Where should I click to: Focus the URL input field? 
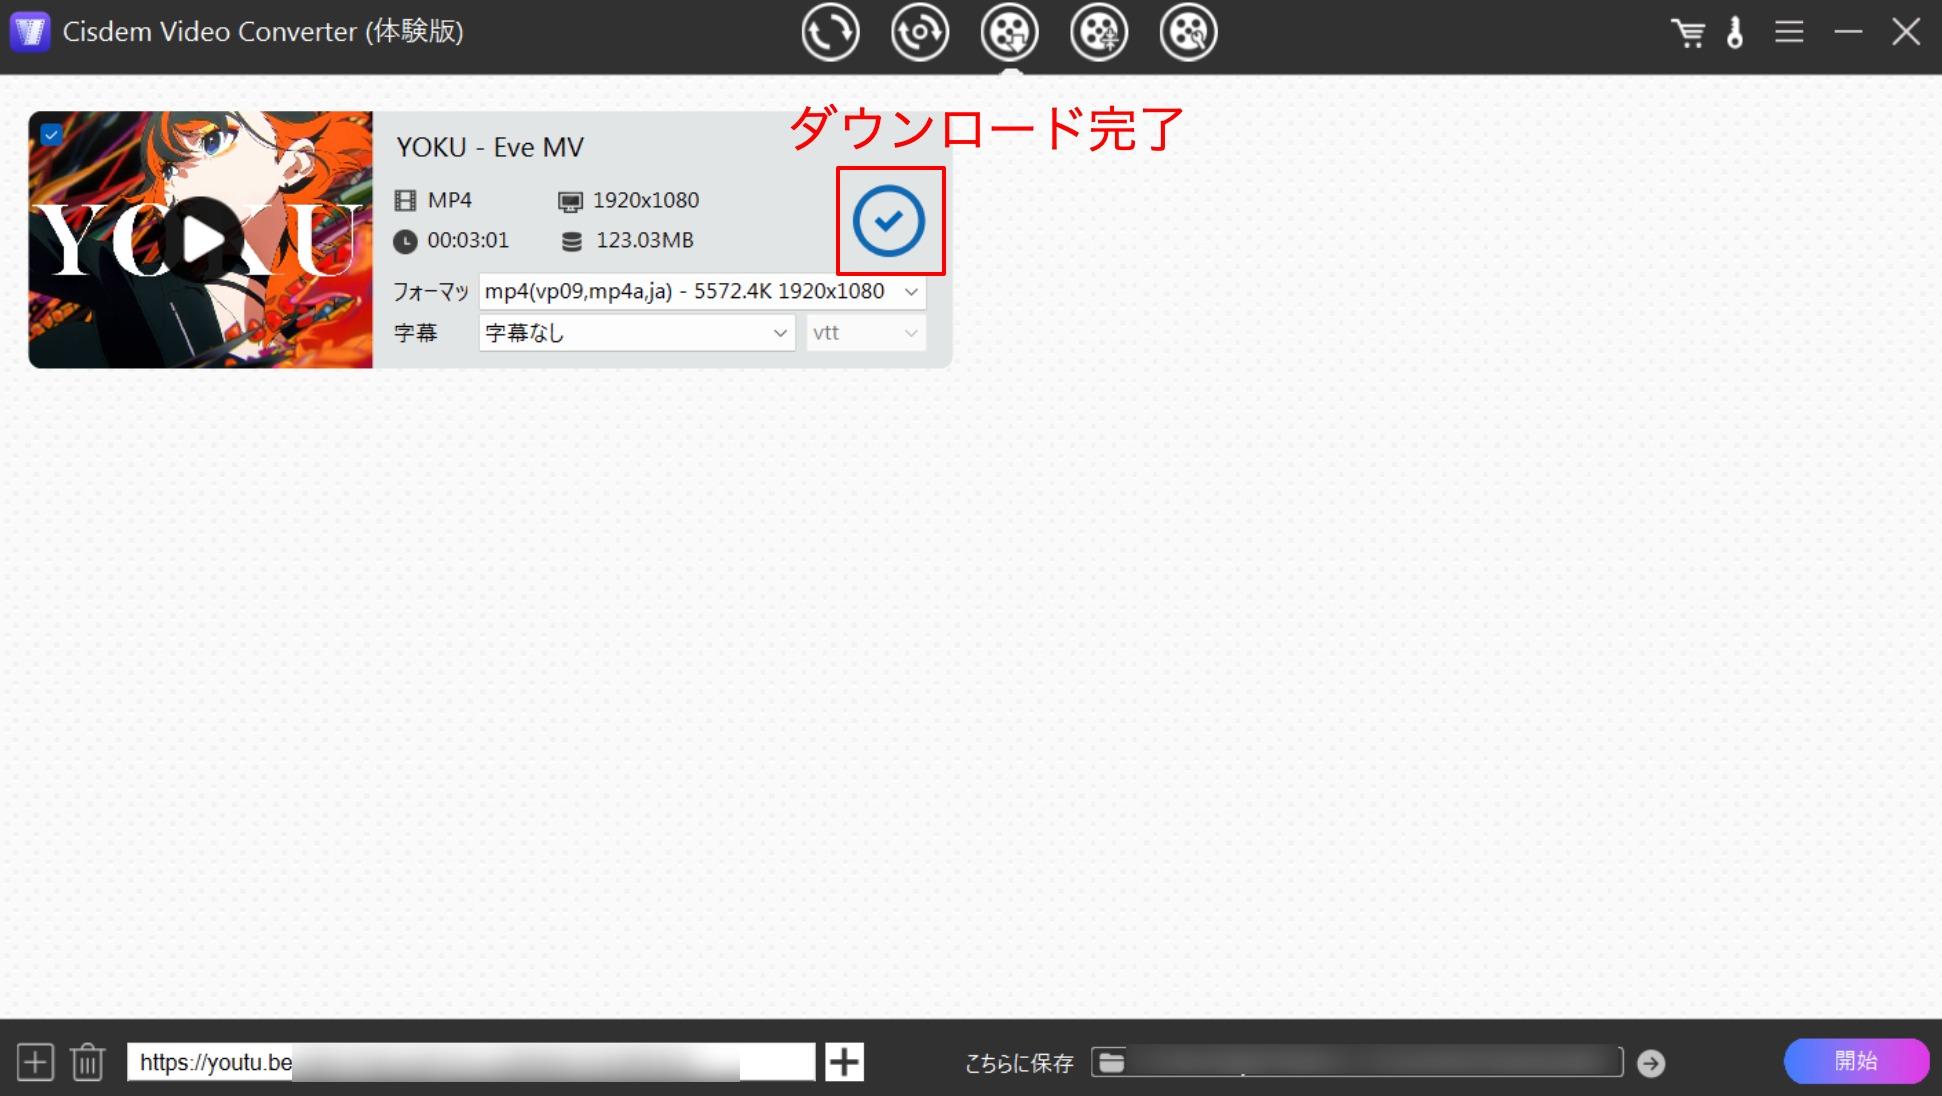471,1062
